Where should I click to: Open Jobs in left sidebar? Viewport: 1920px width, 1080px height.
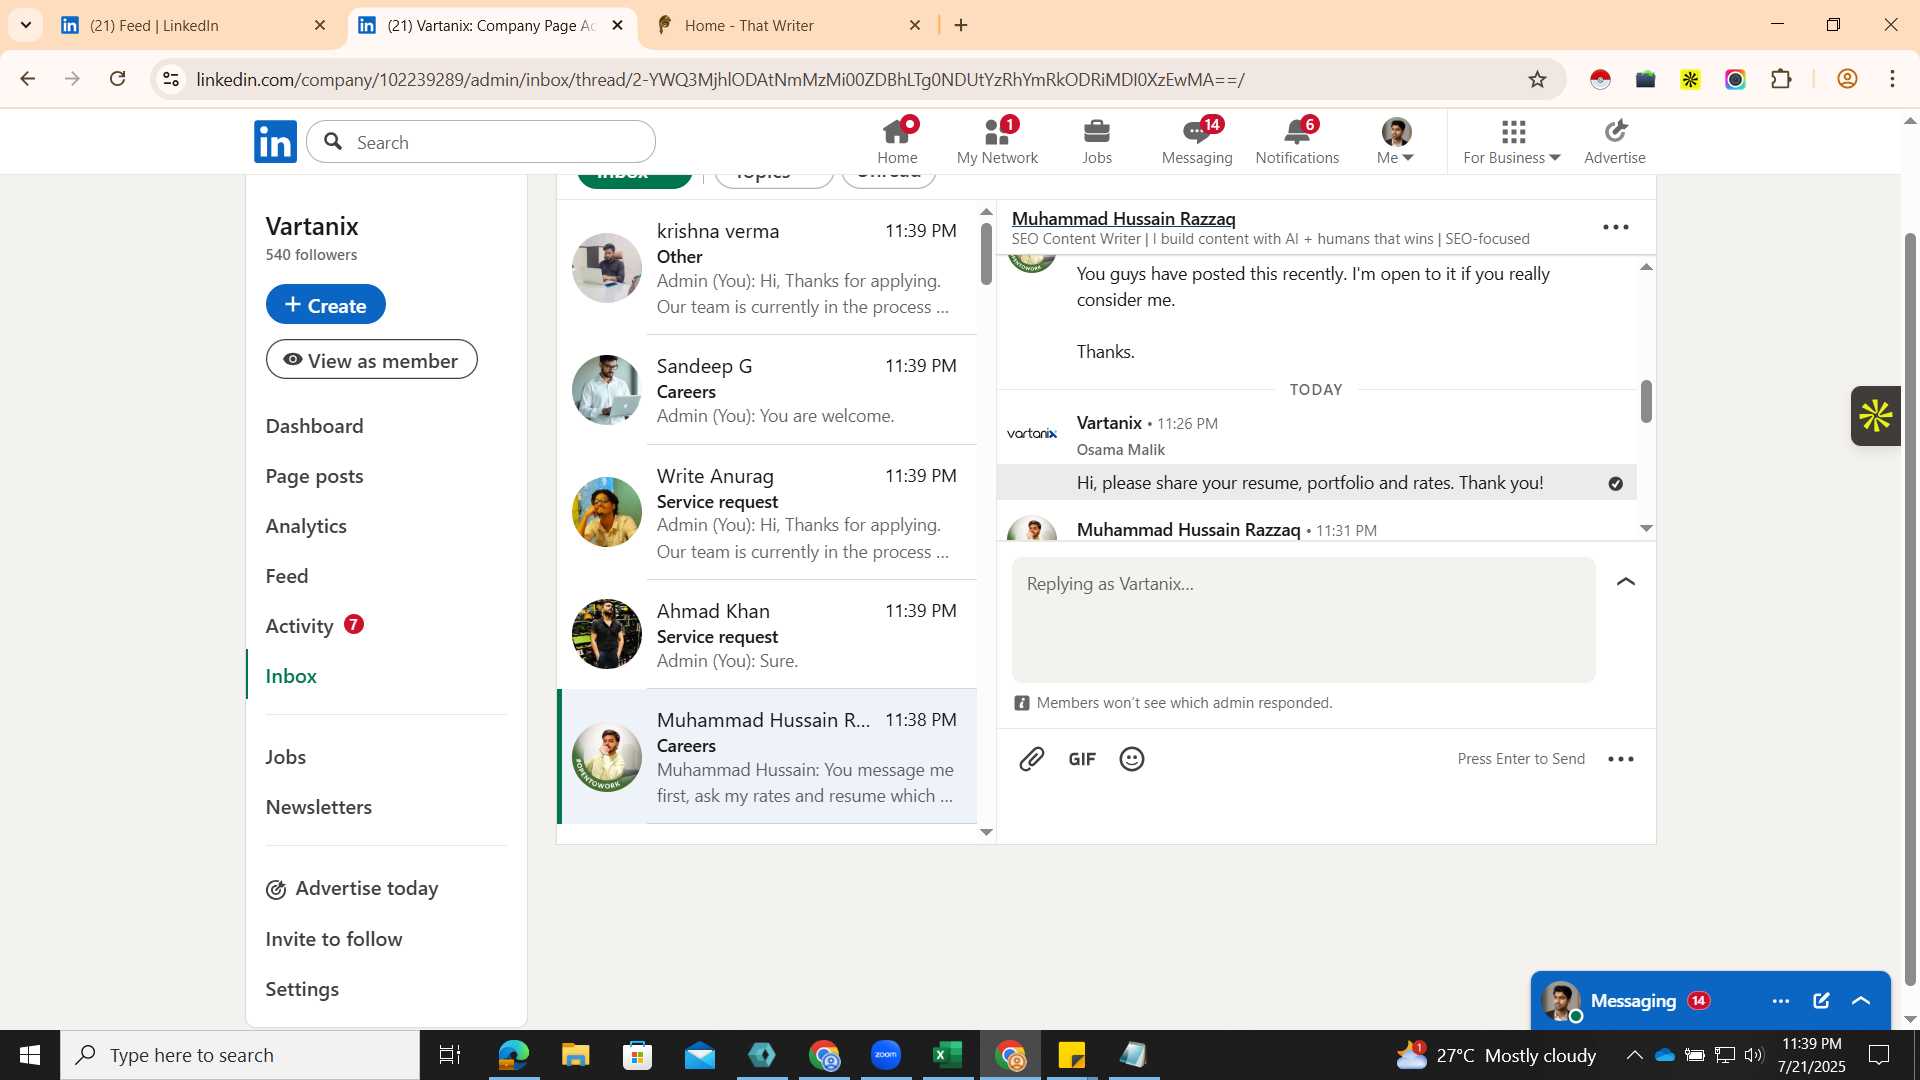click(x=286, y=757)
